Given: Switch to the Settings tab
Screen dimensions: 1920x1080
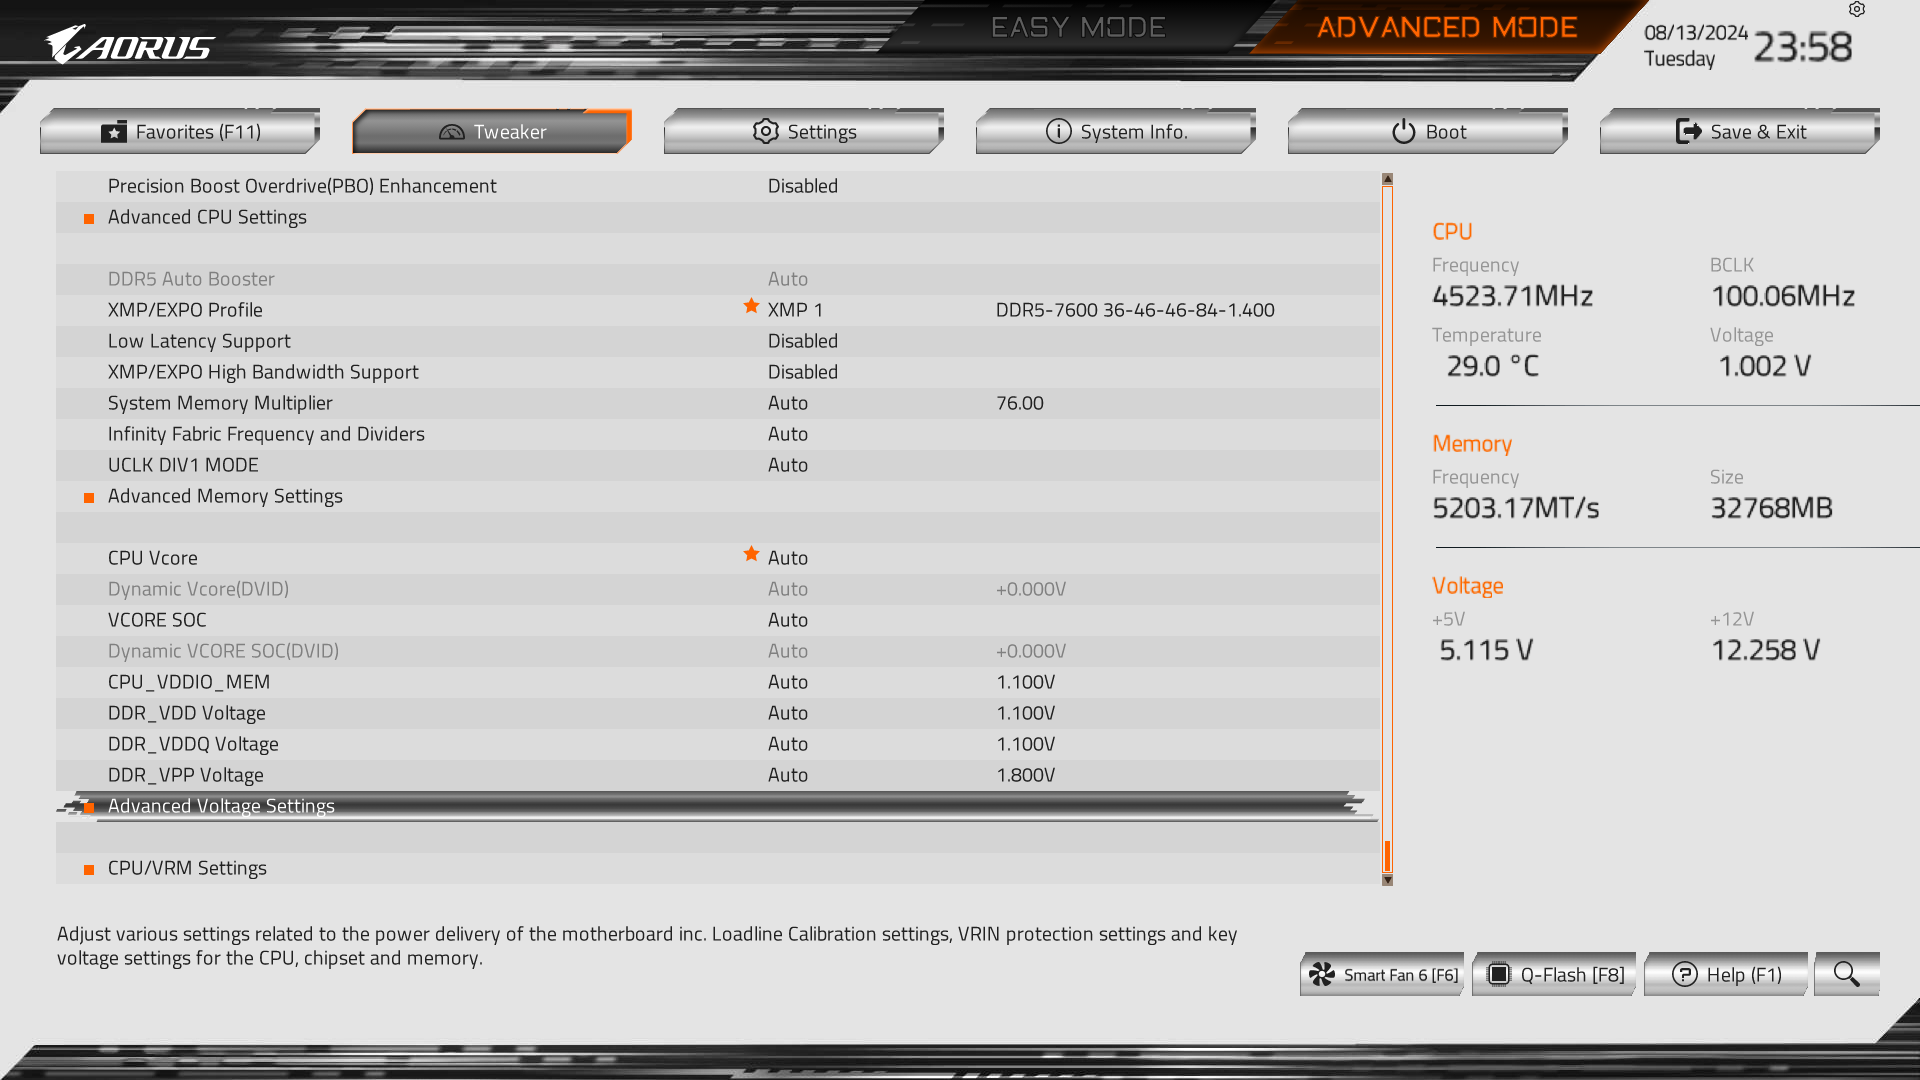Looking at the screenshot, I should coord(804,131).
